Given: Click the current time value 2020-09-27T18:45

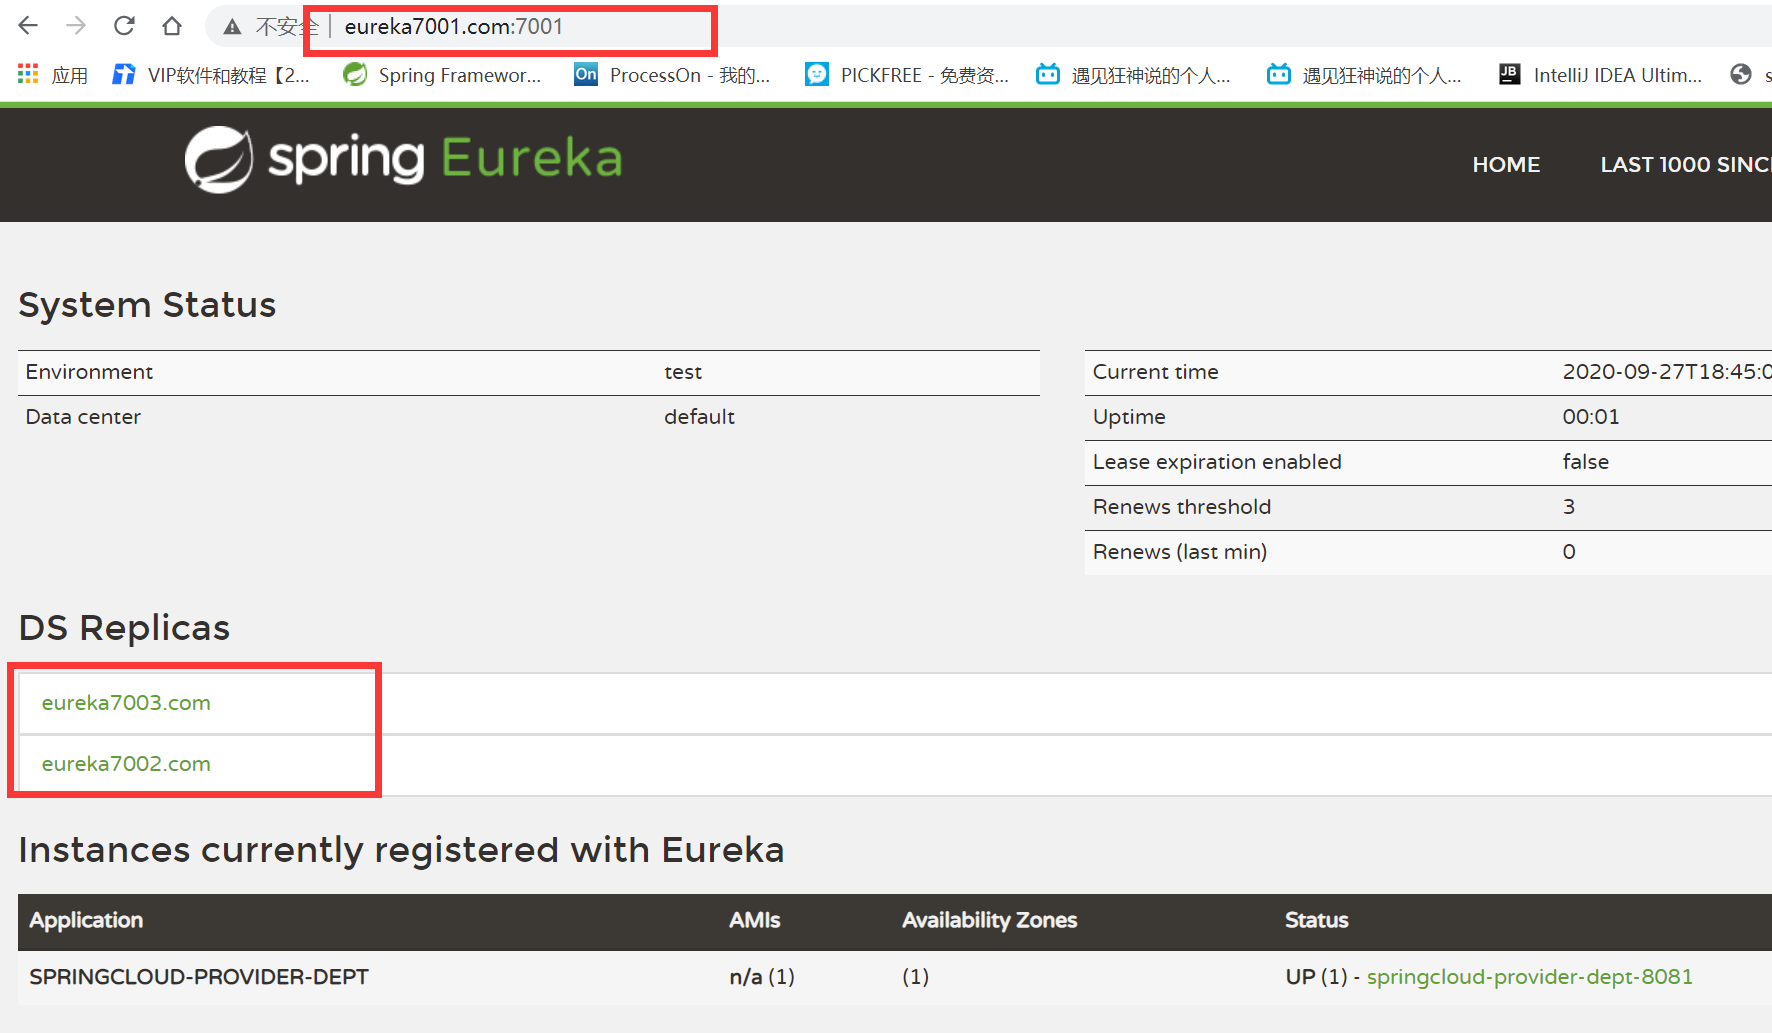Looking at the screenshot, I should [1667, 372].
